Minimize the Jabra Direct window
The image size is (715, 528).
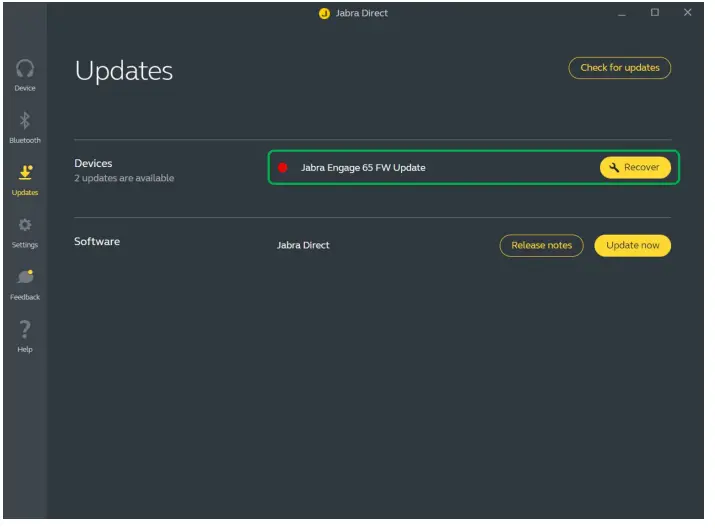[622, 13]
